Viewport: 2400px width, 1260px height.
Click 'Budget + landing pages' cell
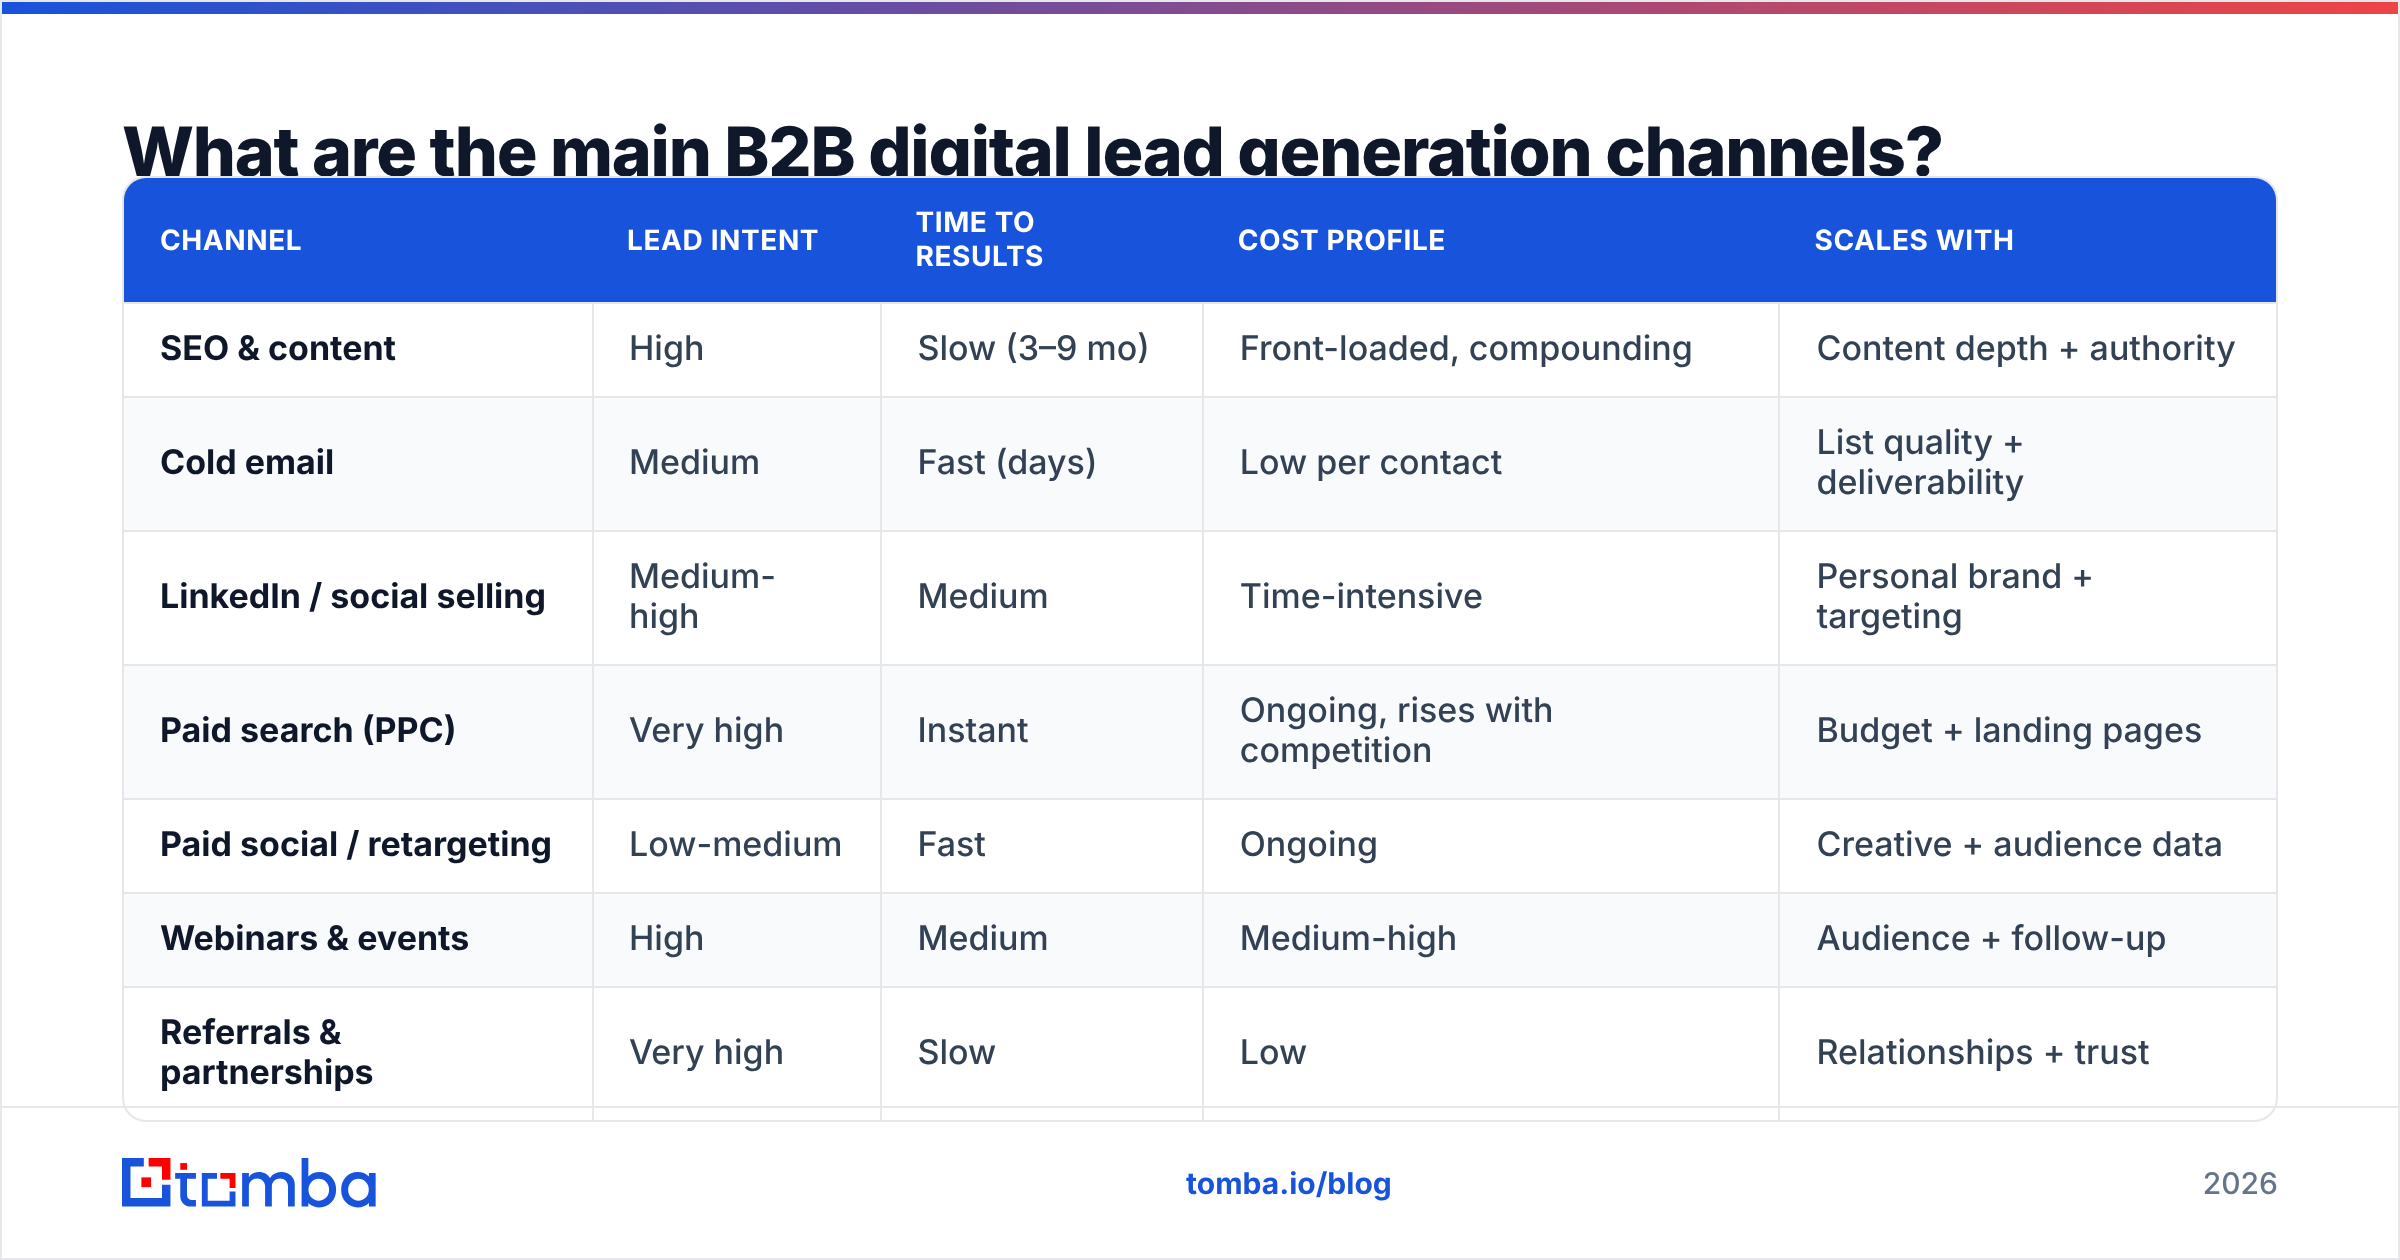coord(2009,730)
